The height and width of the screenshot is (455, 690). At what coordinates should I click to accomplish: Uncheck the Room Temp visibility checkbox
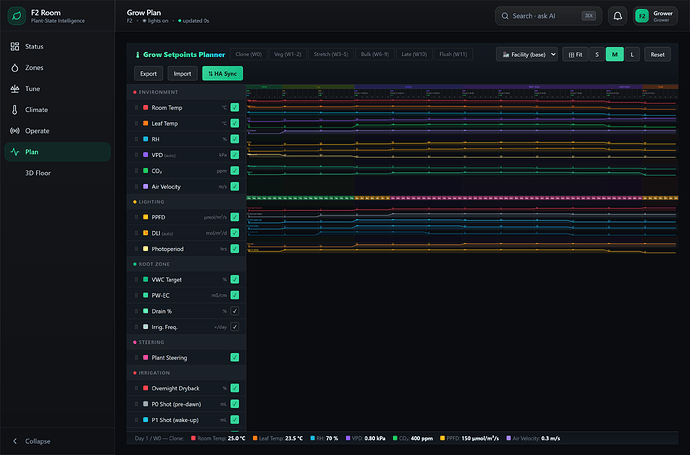click(235, 107)
